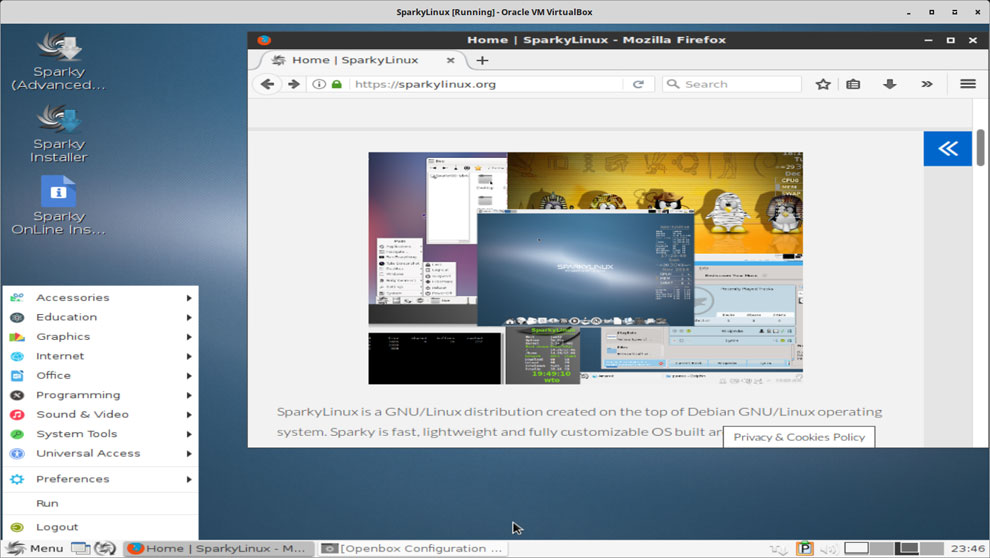Click the Preferences gear icon
Viewport: 990px width, 558px height.
coord(17,479)
